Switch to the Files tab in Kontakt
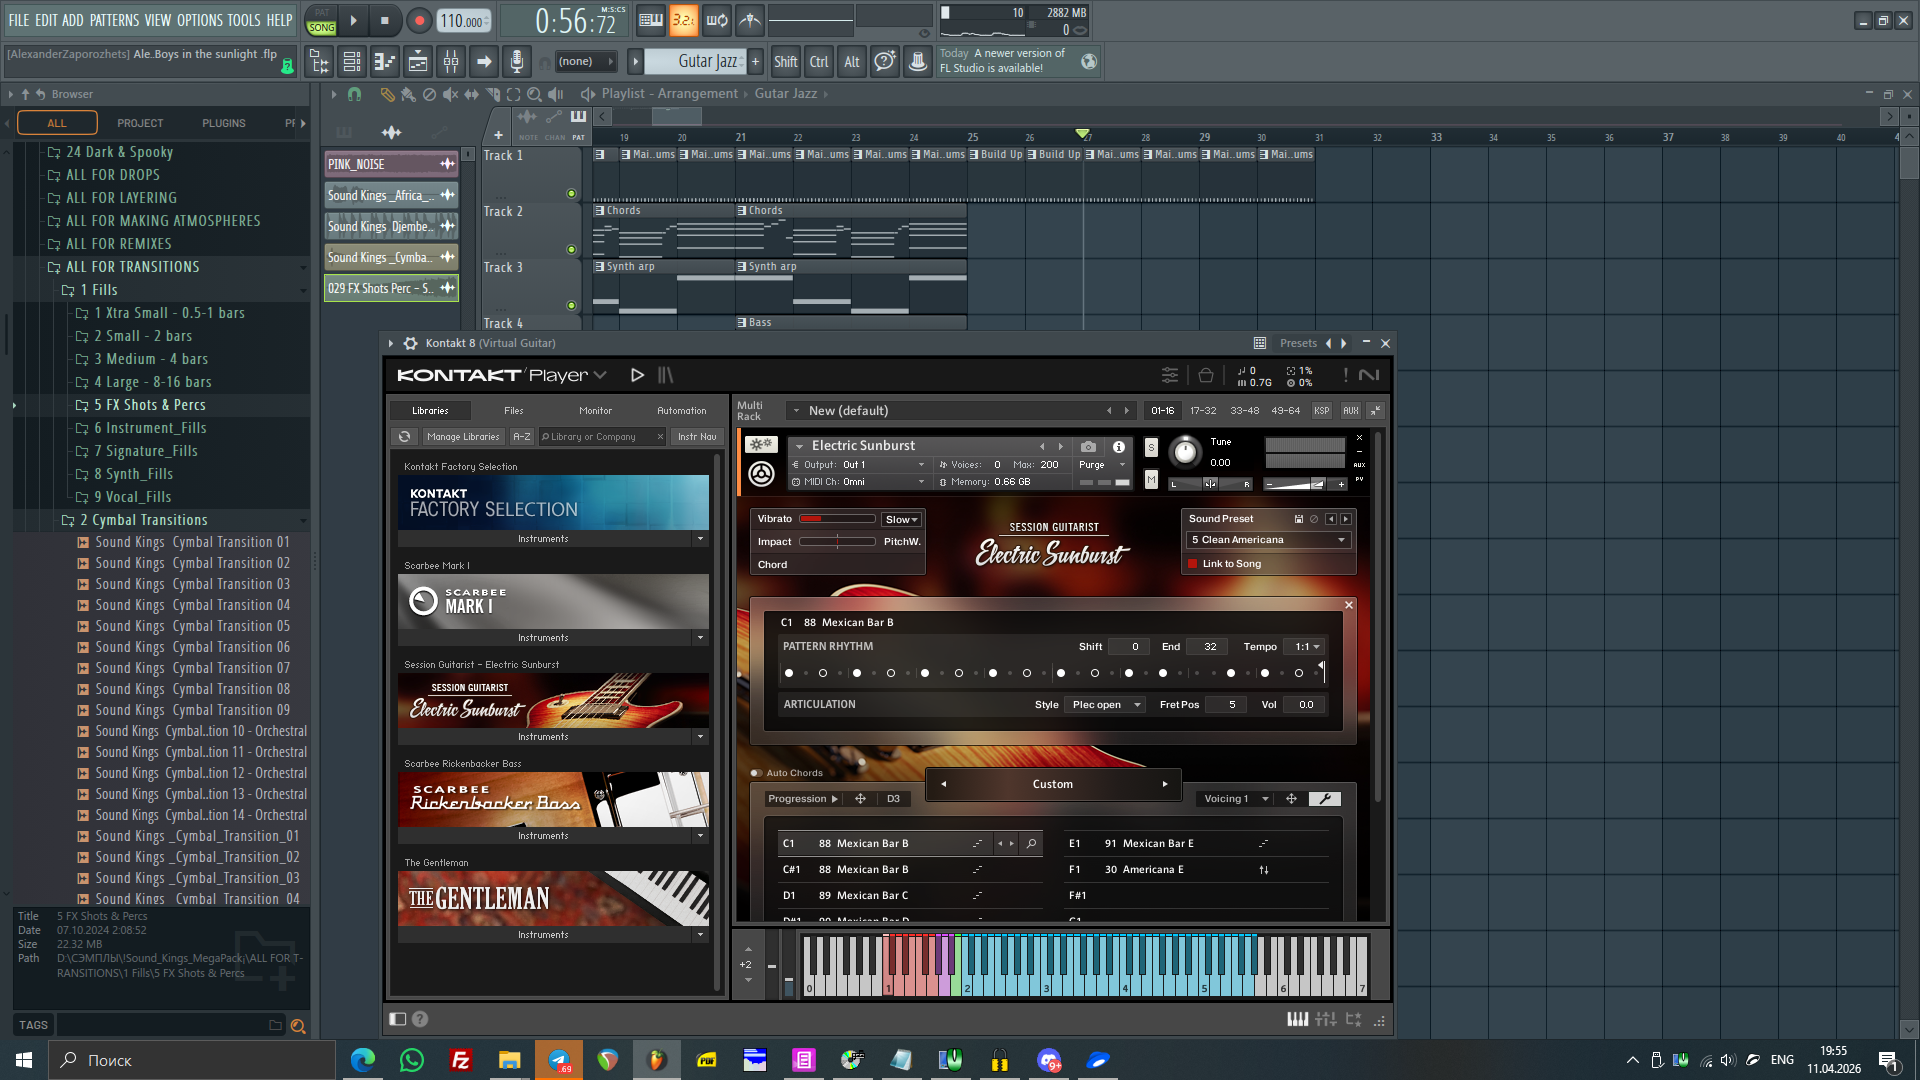Screen dimensions: 1920x1080 513,411
